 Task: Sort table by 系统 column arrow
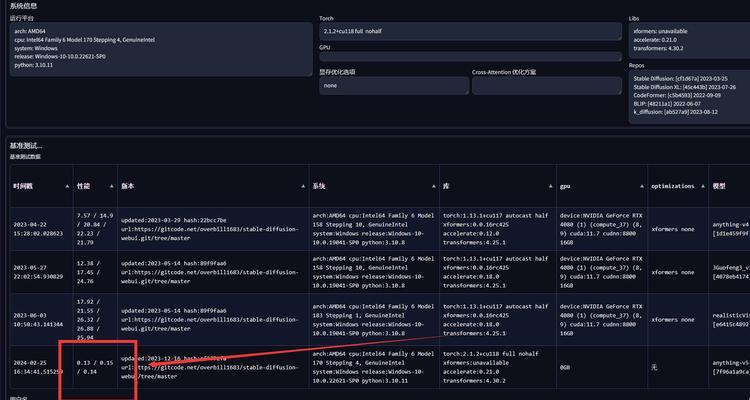coord(433,186)
